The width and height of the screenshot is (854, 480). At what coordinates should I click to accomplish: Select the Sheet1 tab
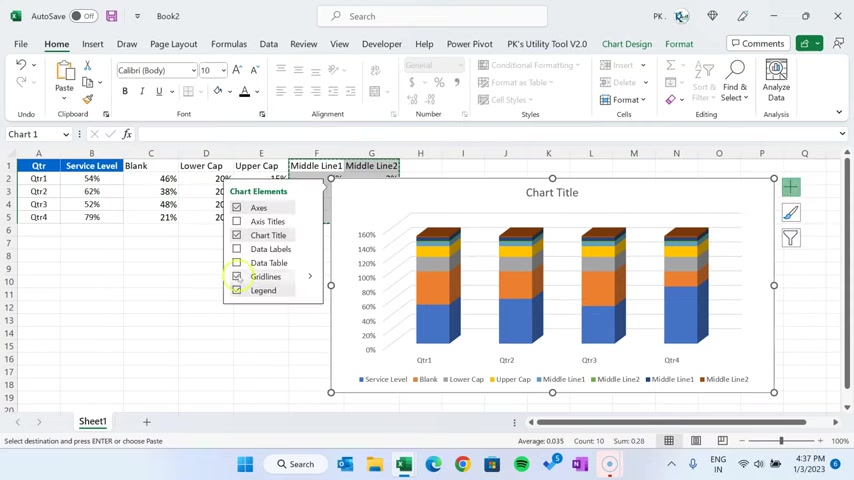pyautogui.click(x=93, y=421)
